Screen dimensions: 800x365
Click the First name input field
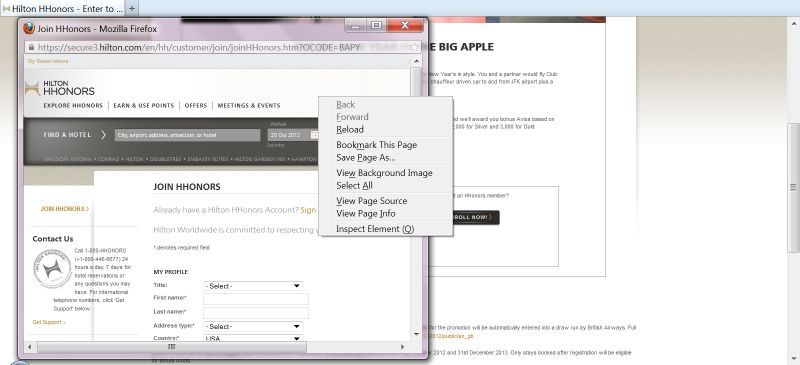click(256, 299)
